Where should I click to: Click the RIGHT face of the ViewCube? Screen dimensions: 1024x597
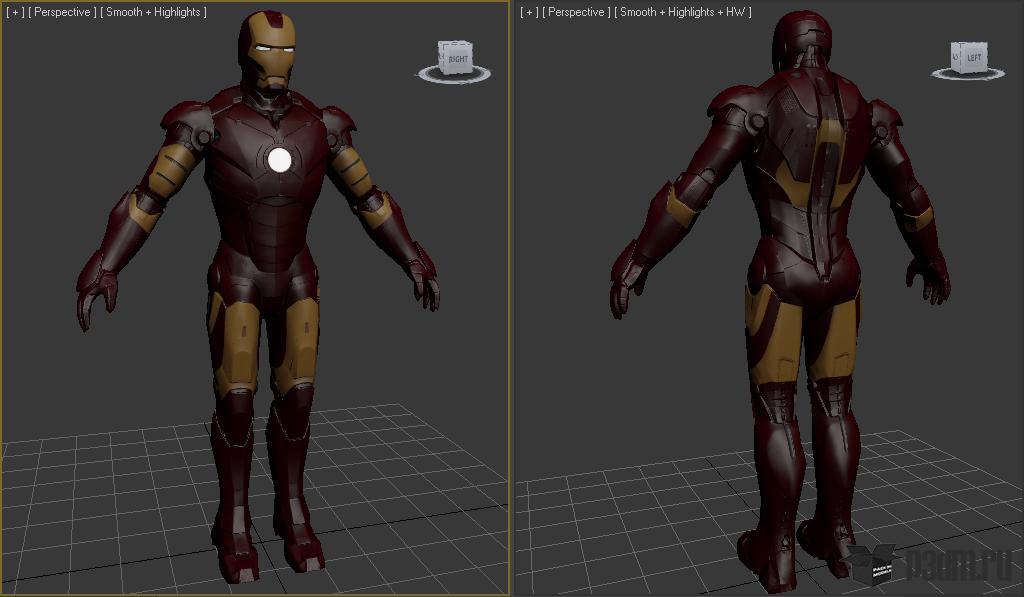pyautogui.click(x=458, y=59)
